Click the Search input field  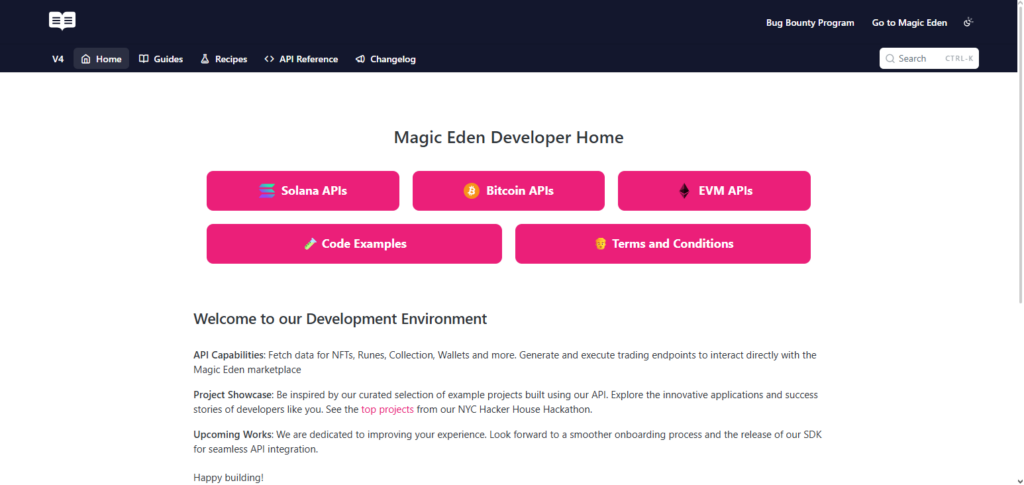pyautogui.click(x=929, y=59)
